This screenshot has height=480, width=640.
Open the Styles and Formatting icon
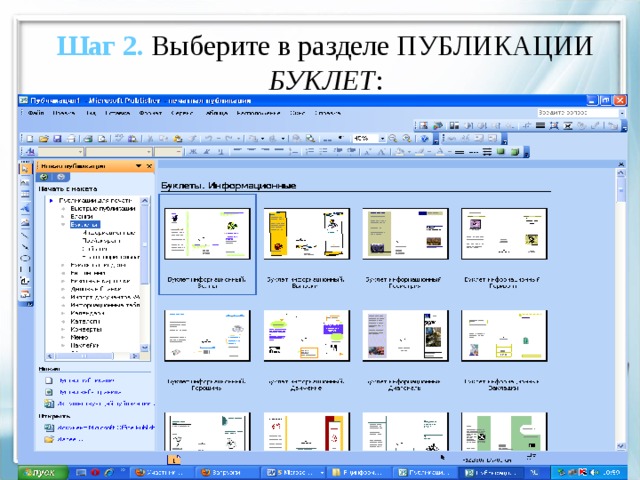31,152
